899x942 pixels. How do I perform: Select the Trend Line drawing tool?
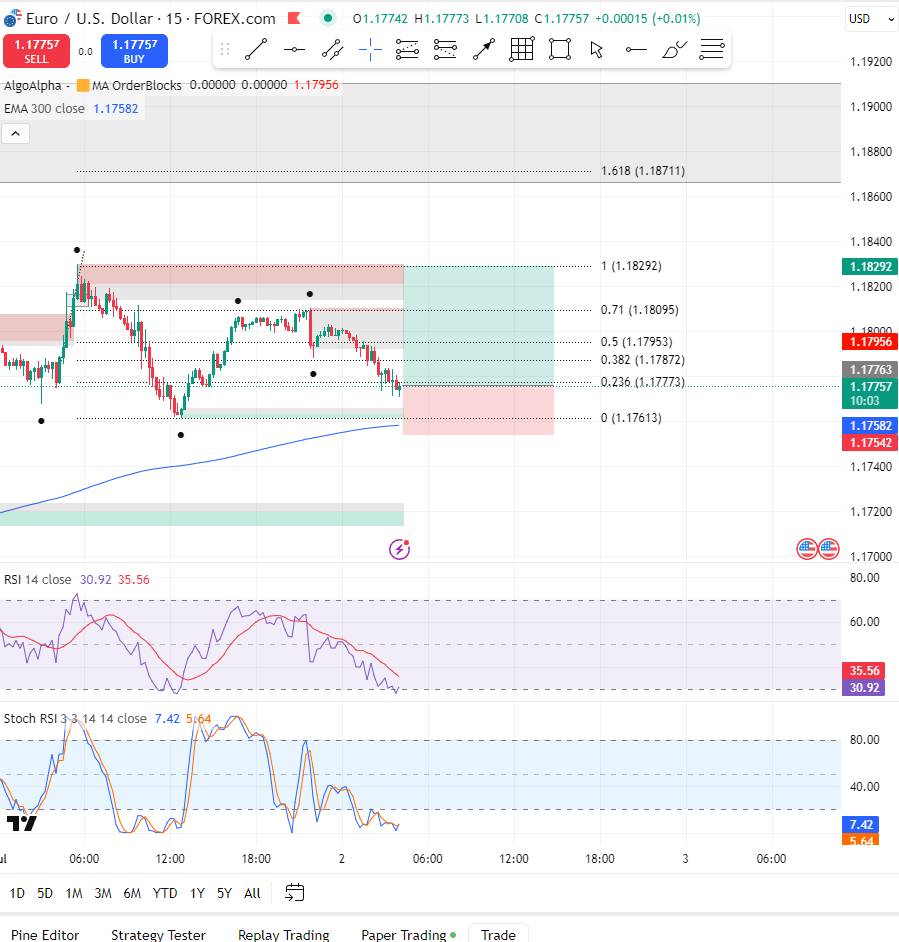click(255, 49)
